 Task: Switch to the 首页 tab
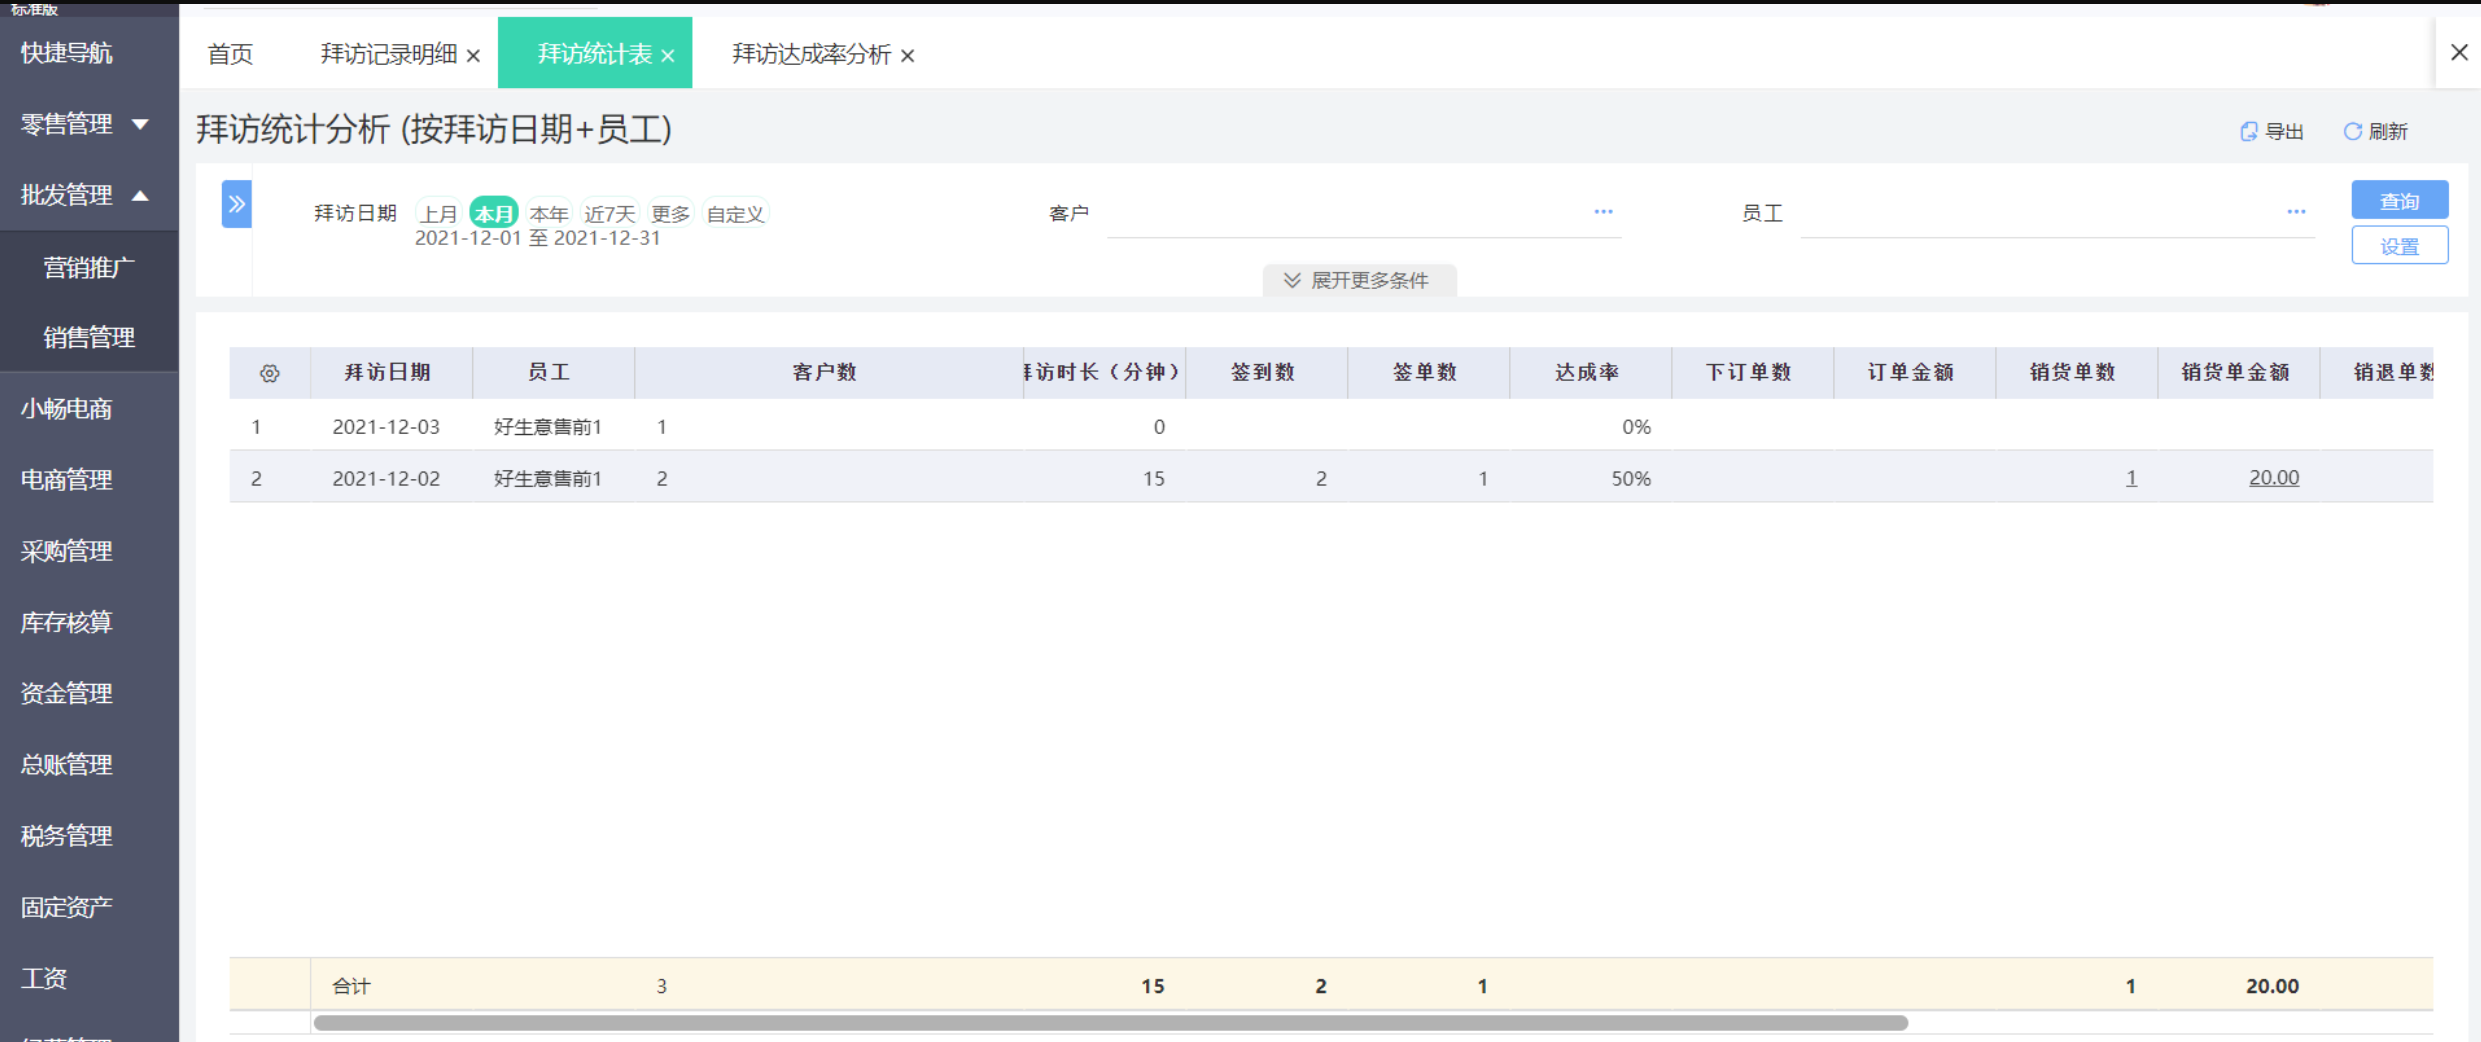(230, 54)
